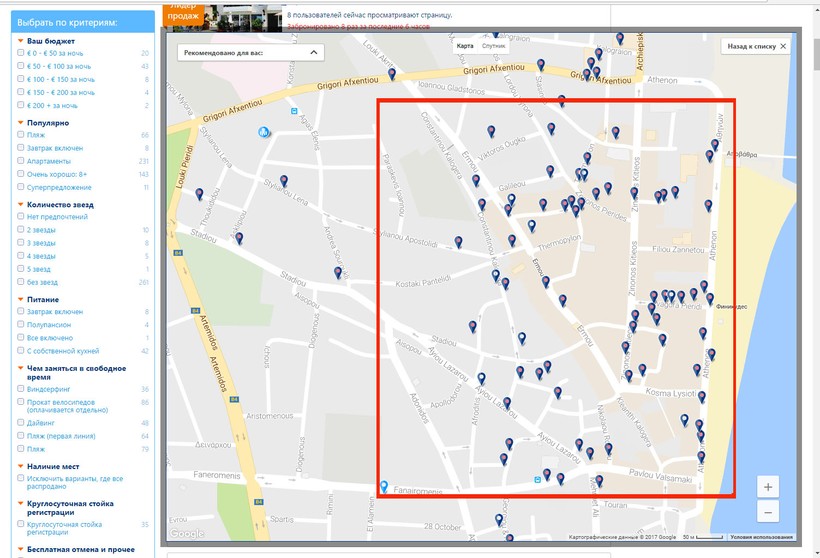Collapse the Ваш бюджет filter section
Screen dimensions: 820x558
point(20,40)
